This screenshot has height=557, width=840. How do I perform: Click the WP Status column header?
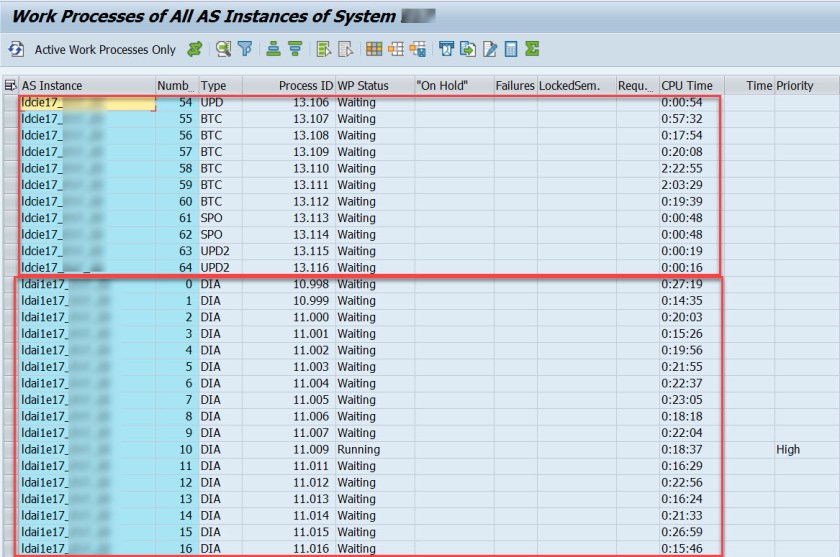pyautogui.click(x=363, y=86)
